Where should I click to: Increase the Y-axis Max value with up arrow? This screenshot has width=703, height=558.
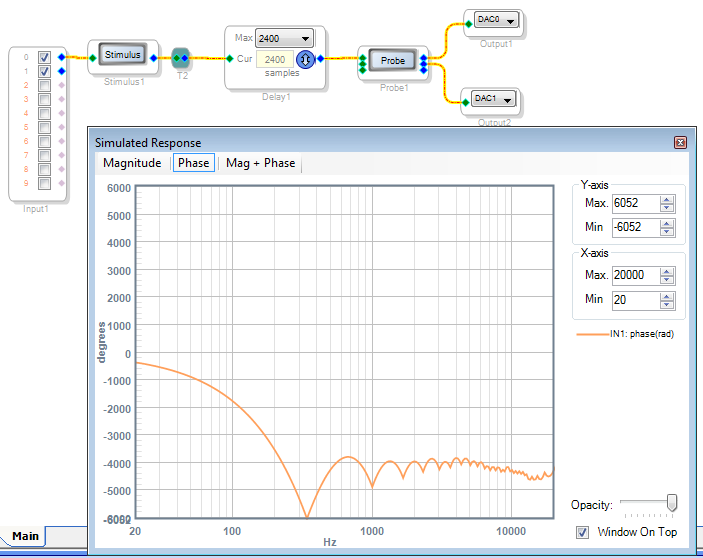(667, 199)
